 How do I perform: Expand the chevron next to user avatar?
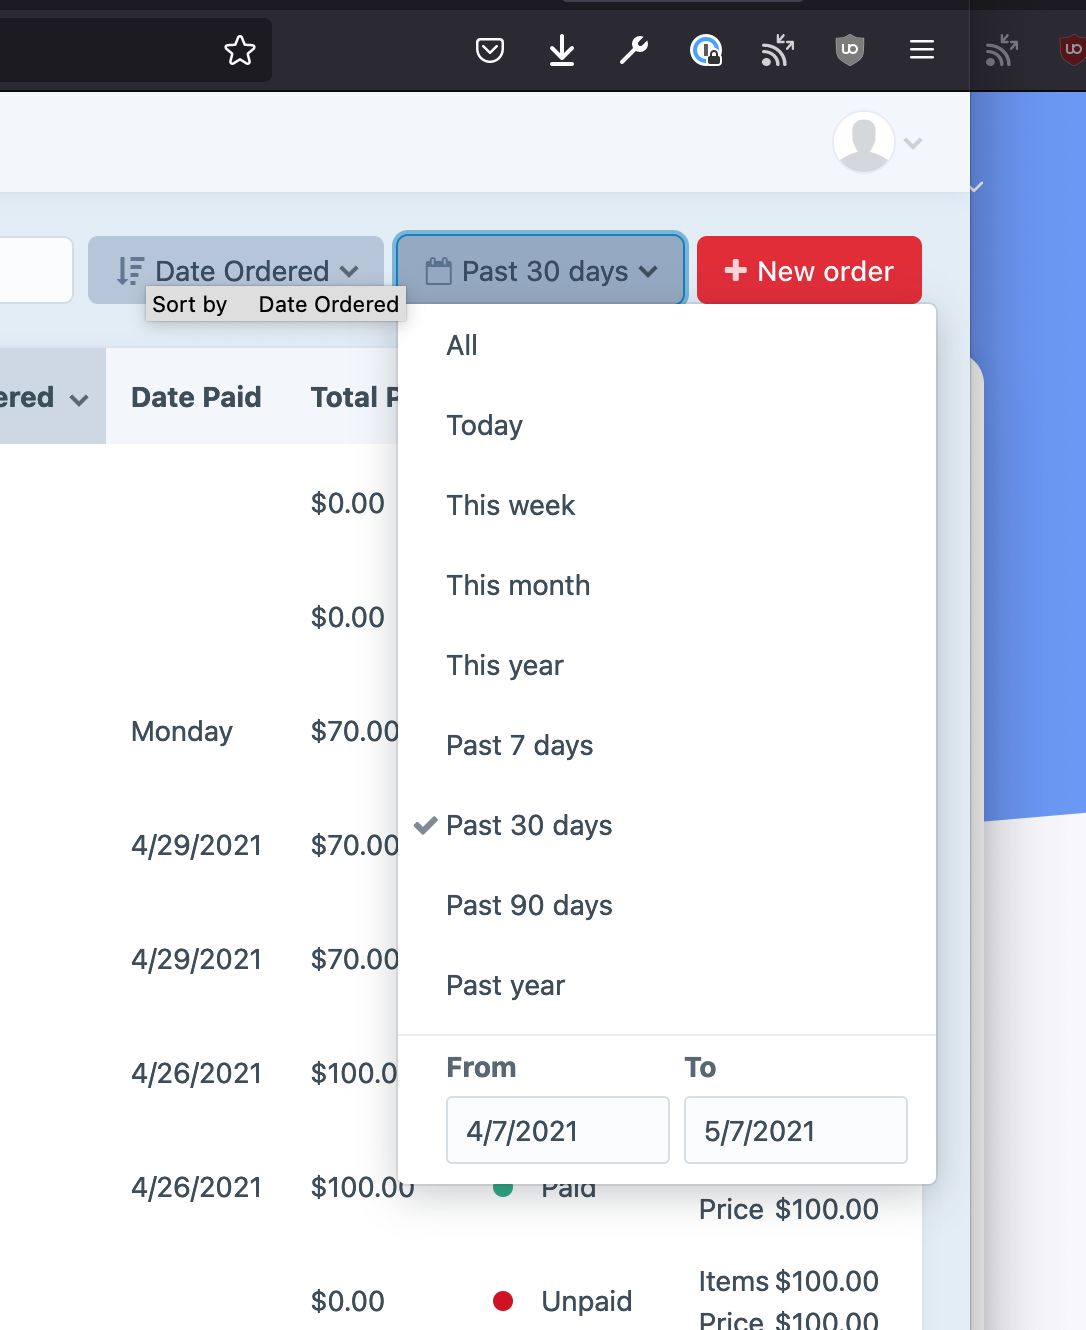coord(912,143)
